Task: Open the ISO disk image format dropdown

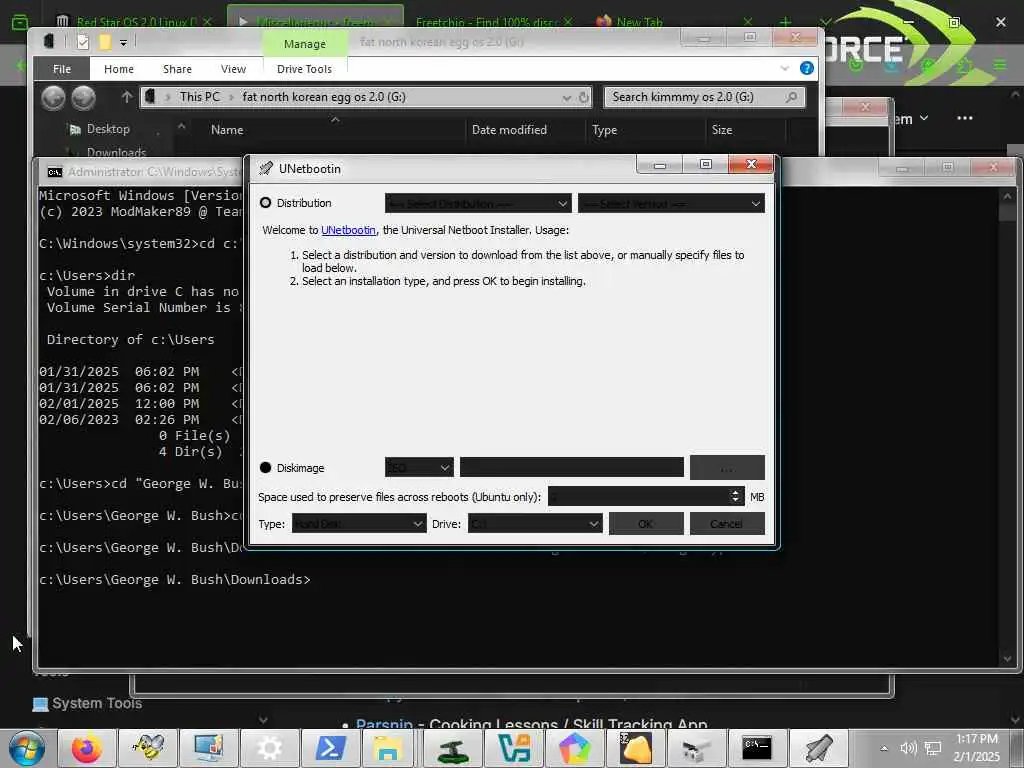Action: (x=419, y=468)
